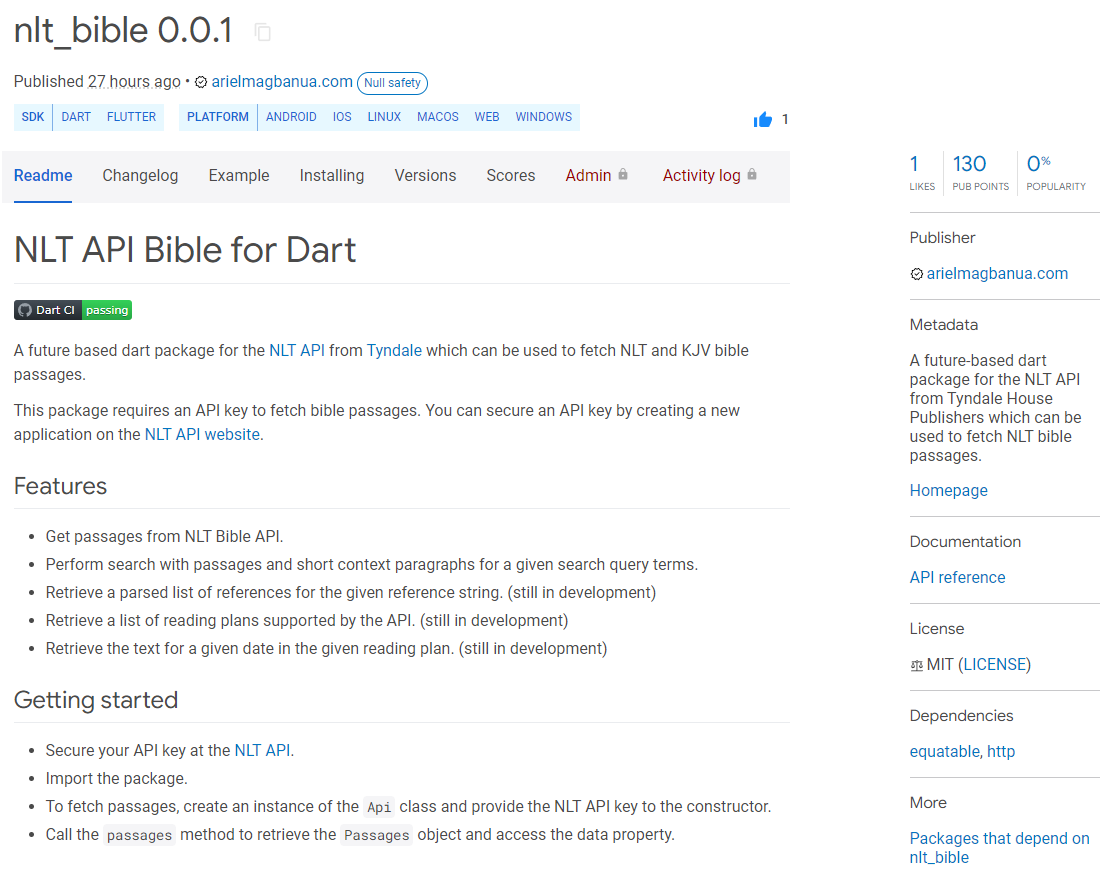The width and height of the screenshot is (1109, 870).
Task: Open the Activity log tab
Action: [709, 175]
